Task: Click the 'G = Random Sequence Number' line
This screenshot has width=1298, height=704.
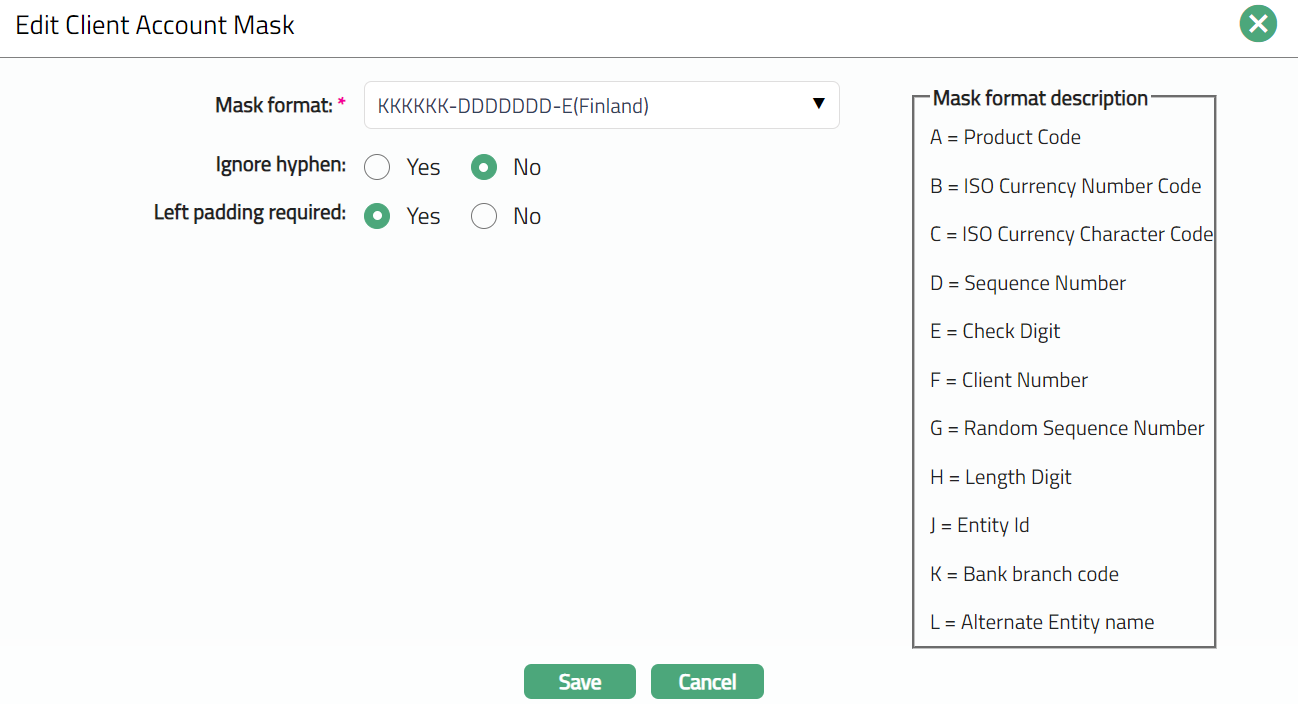Action: click(1067, 429)
